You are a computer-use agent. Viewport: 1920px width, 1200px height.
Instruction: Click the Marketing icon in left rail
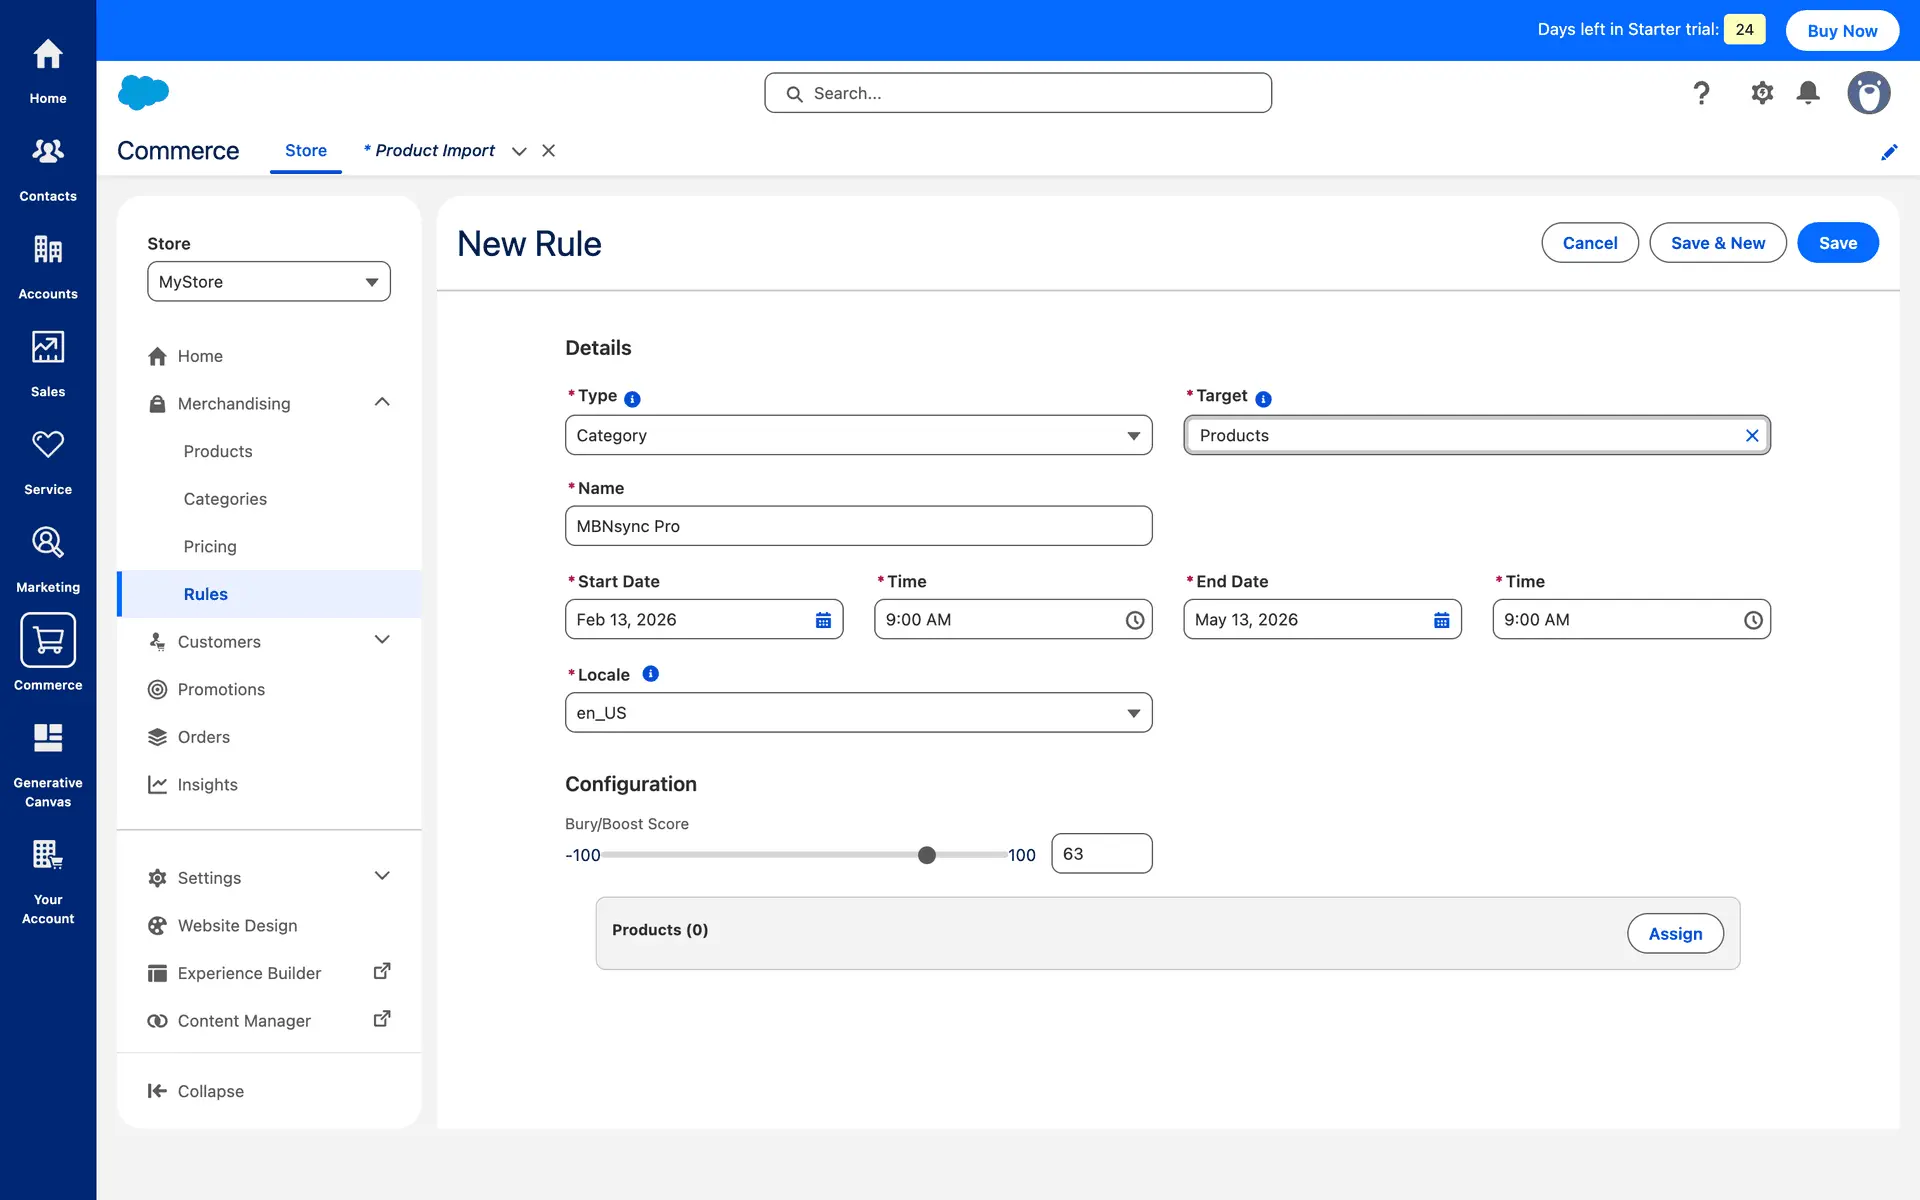point(48,543)
